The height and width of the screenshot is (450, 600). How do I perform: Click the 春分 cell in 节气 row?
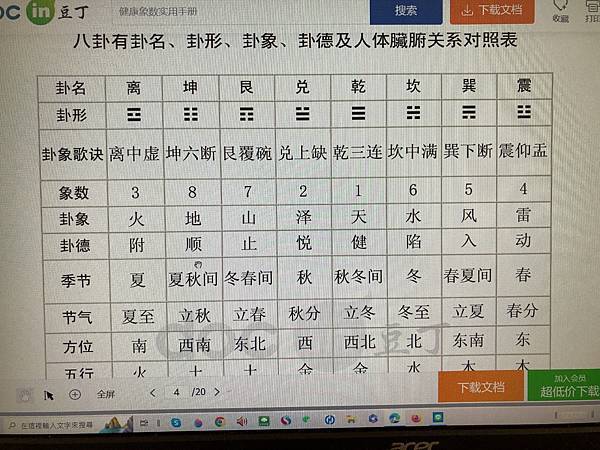pyautogui.click(x=523, y=311)
